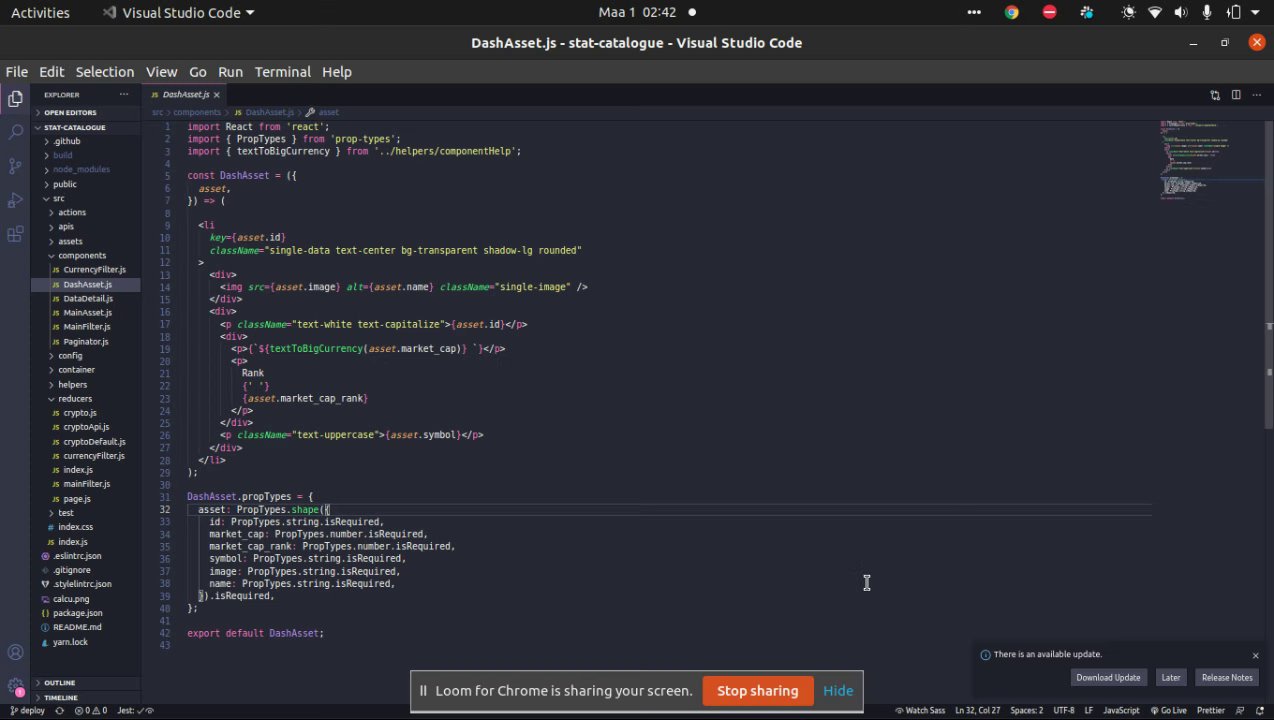The width and height of the screenshot is (1274, 720).
Task: Open the File menu
Action: click(x=17, y=72)
